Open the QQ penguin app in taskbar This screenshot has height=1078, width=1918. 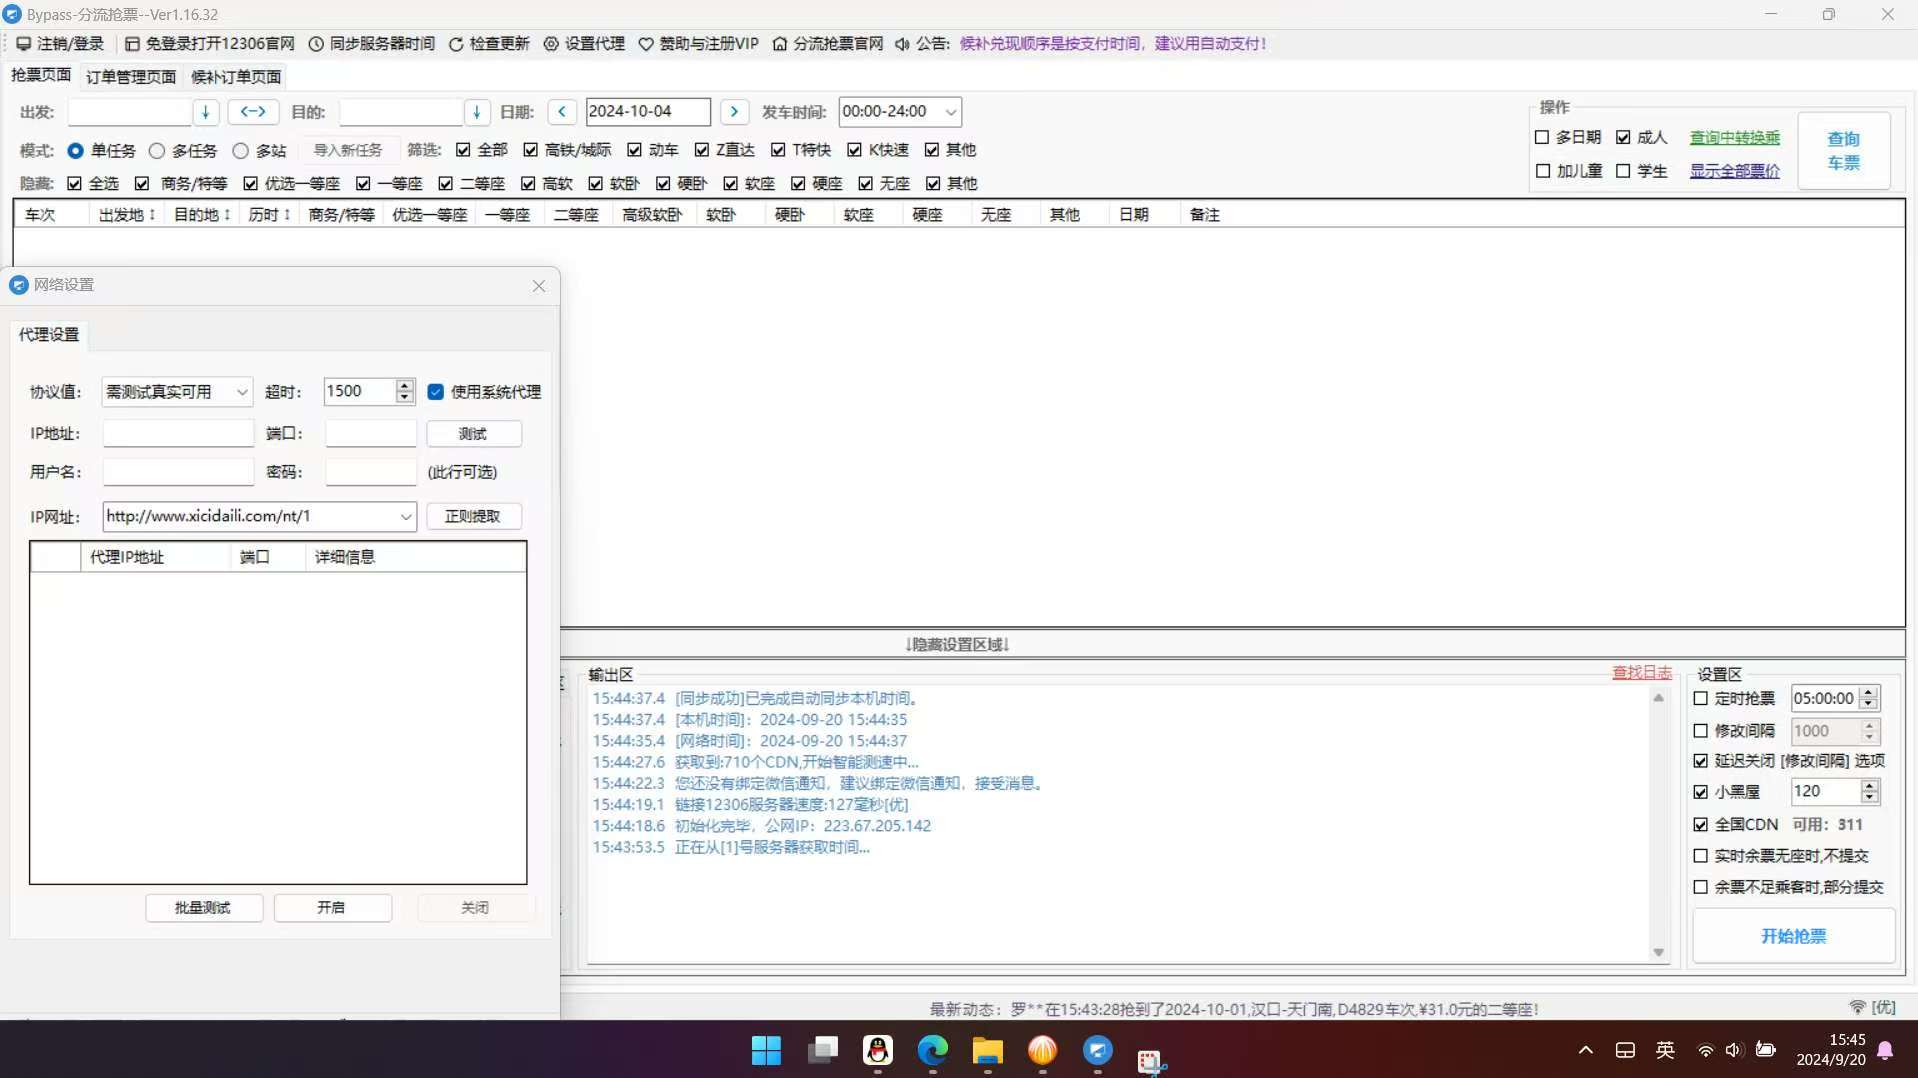[877, 1050]
